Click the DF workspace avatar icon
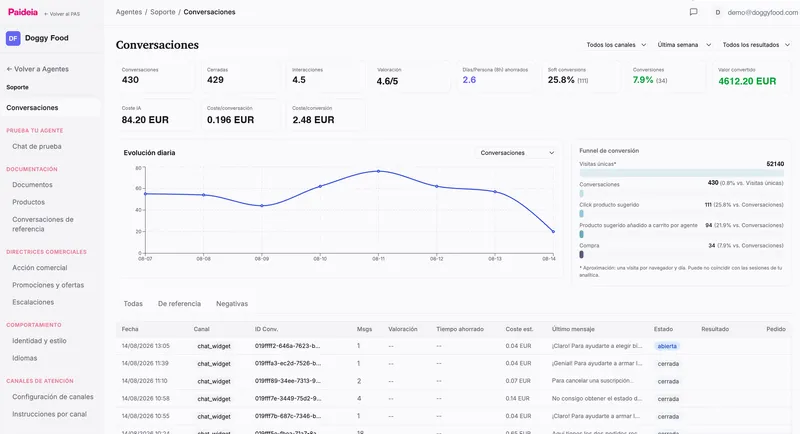 pos(13,38)
